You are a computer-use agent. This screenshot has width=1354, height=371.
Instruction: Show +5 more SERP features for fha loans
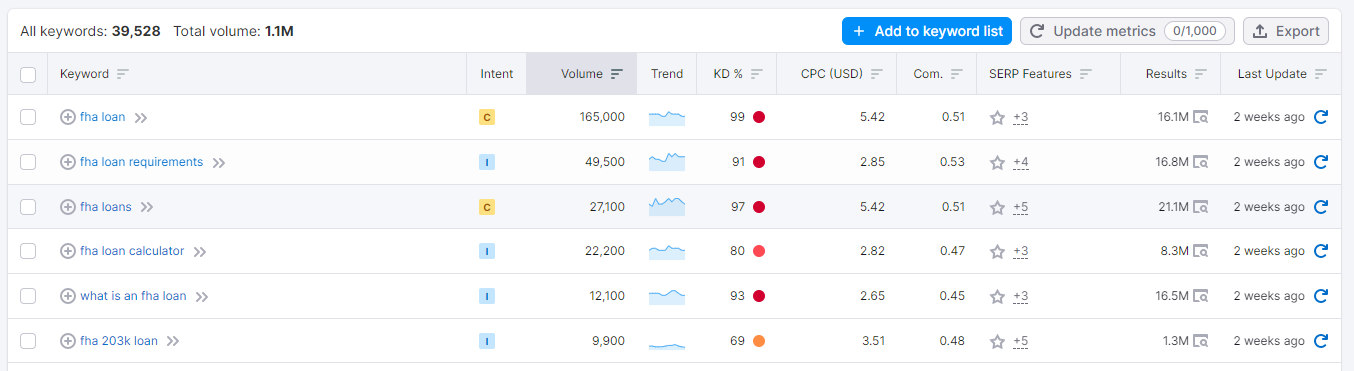coord(1020,207)
